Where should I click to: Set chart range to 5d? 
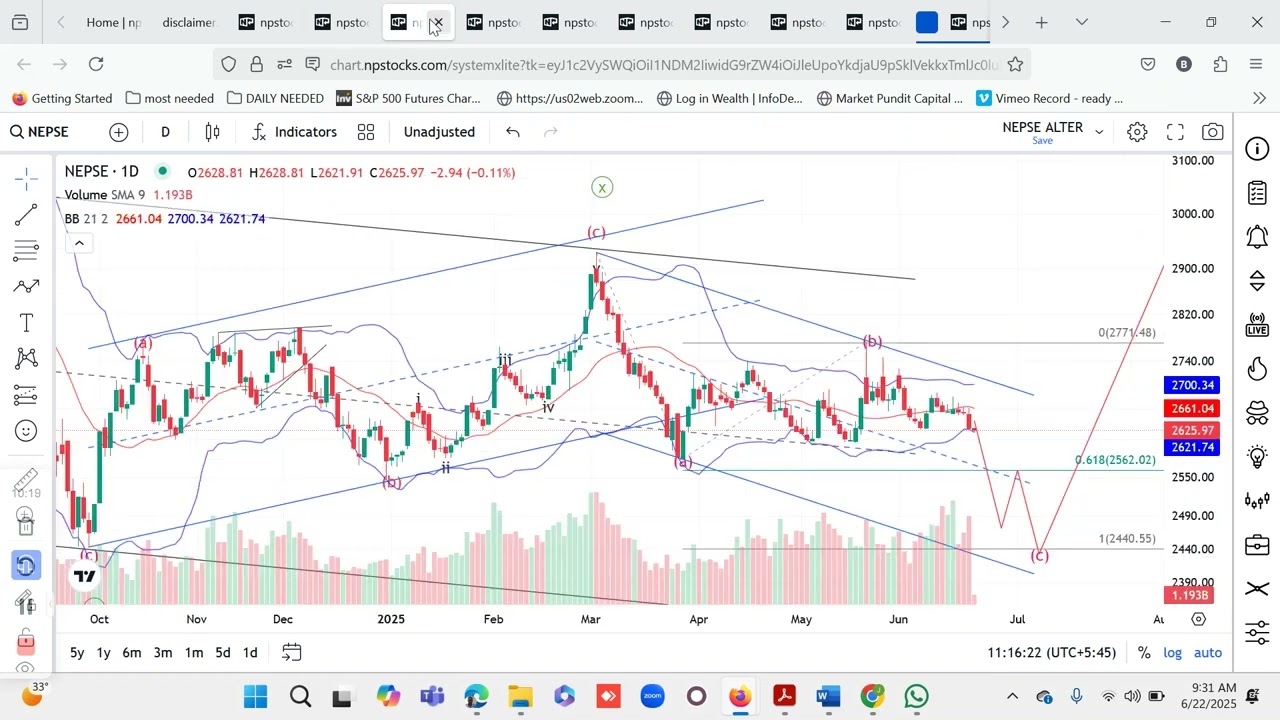pos(223,653)
